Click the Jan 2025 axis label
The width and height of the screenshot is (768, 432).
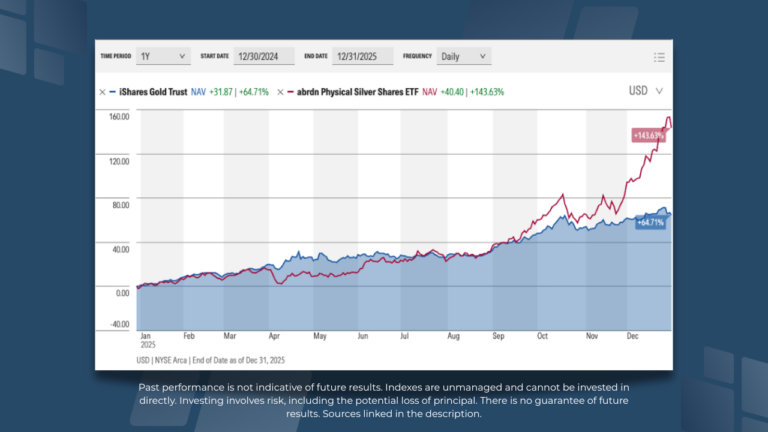[145, 341]
